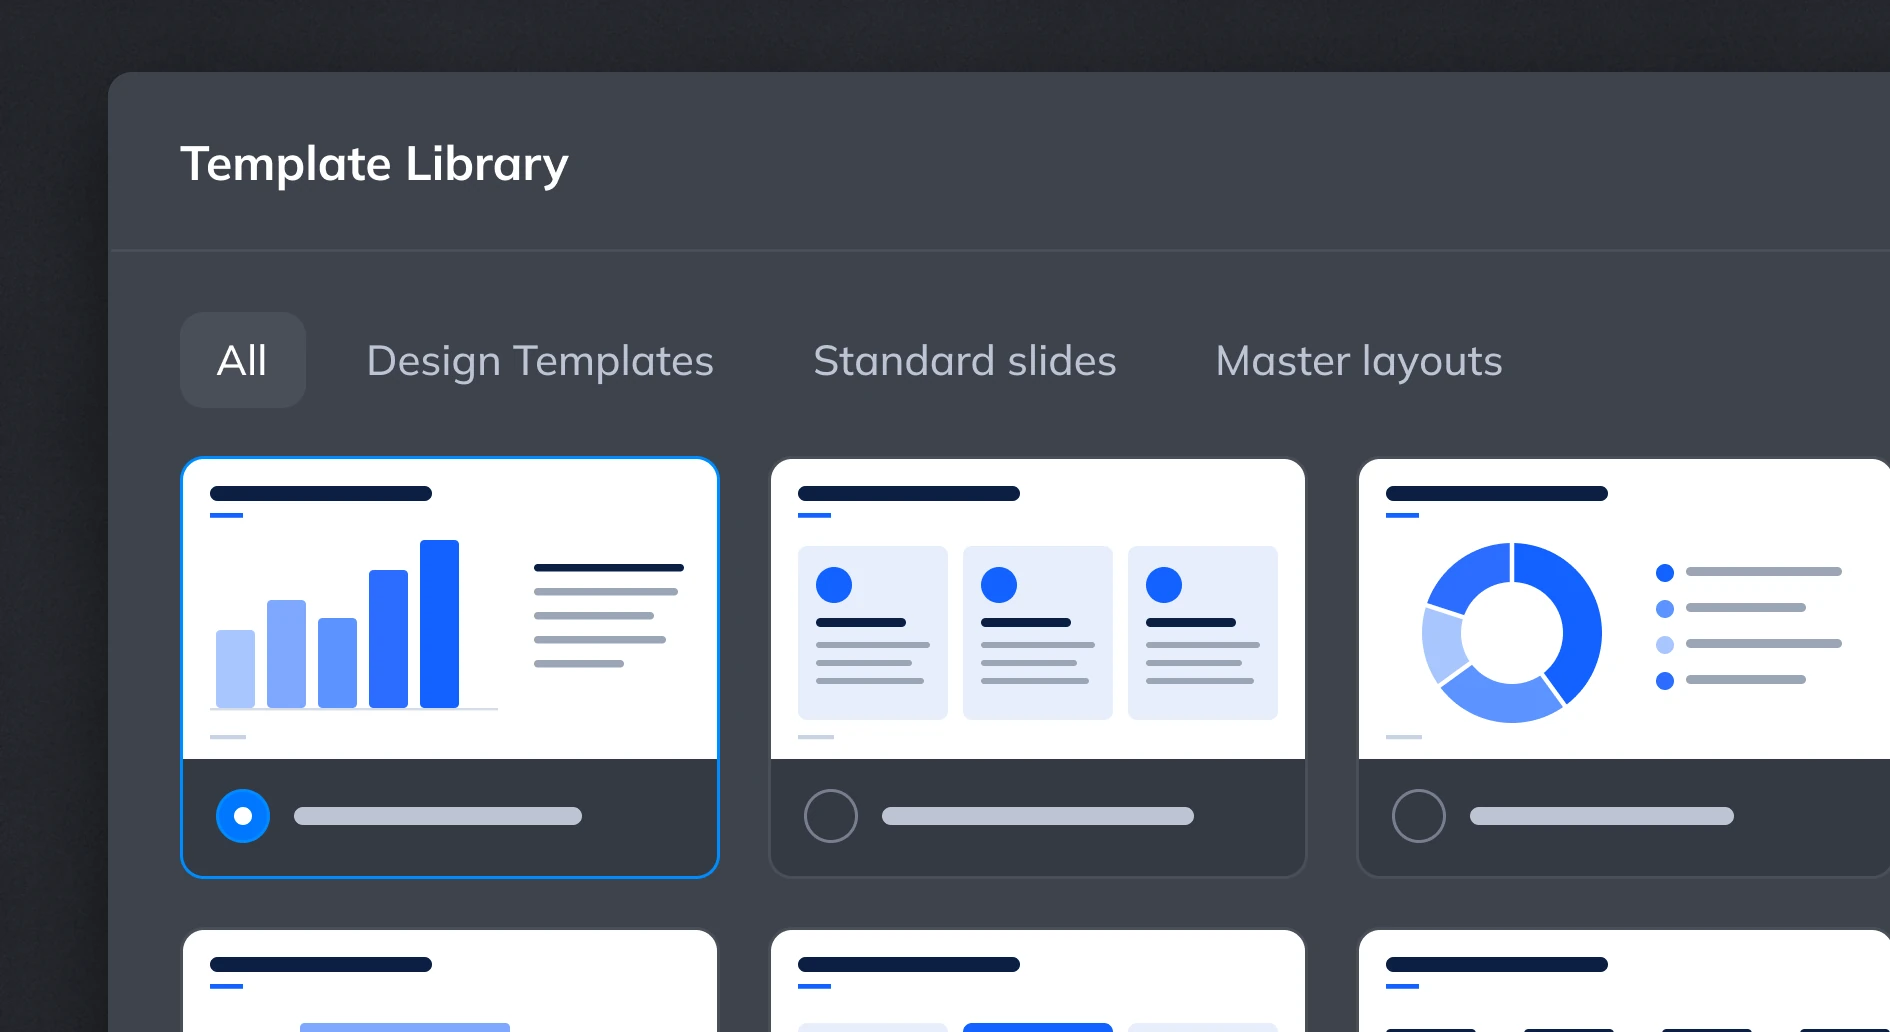The height and width of the screenshot is (1032, 1890).
Task: Show the Master layouts tab
Action: pos(1359,361)
